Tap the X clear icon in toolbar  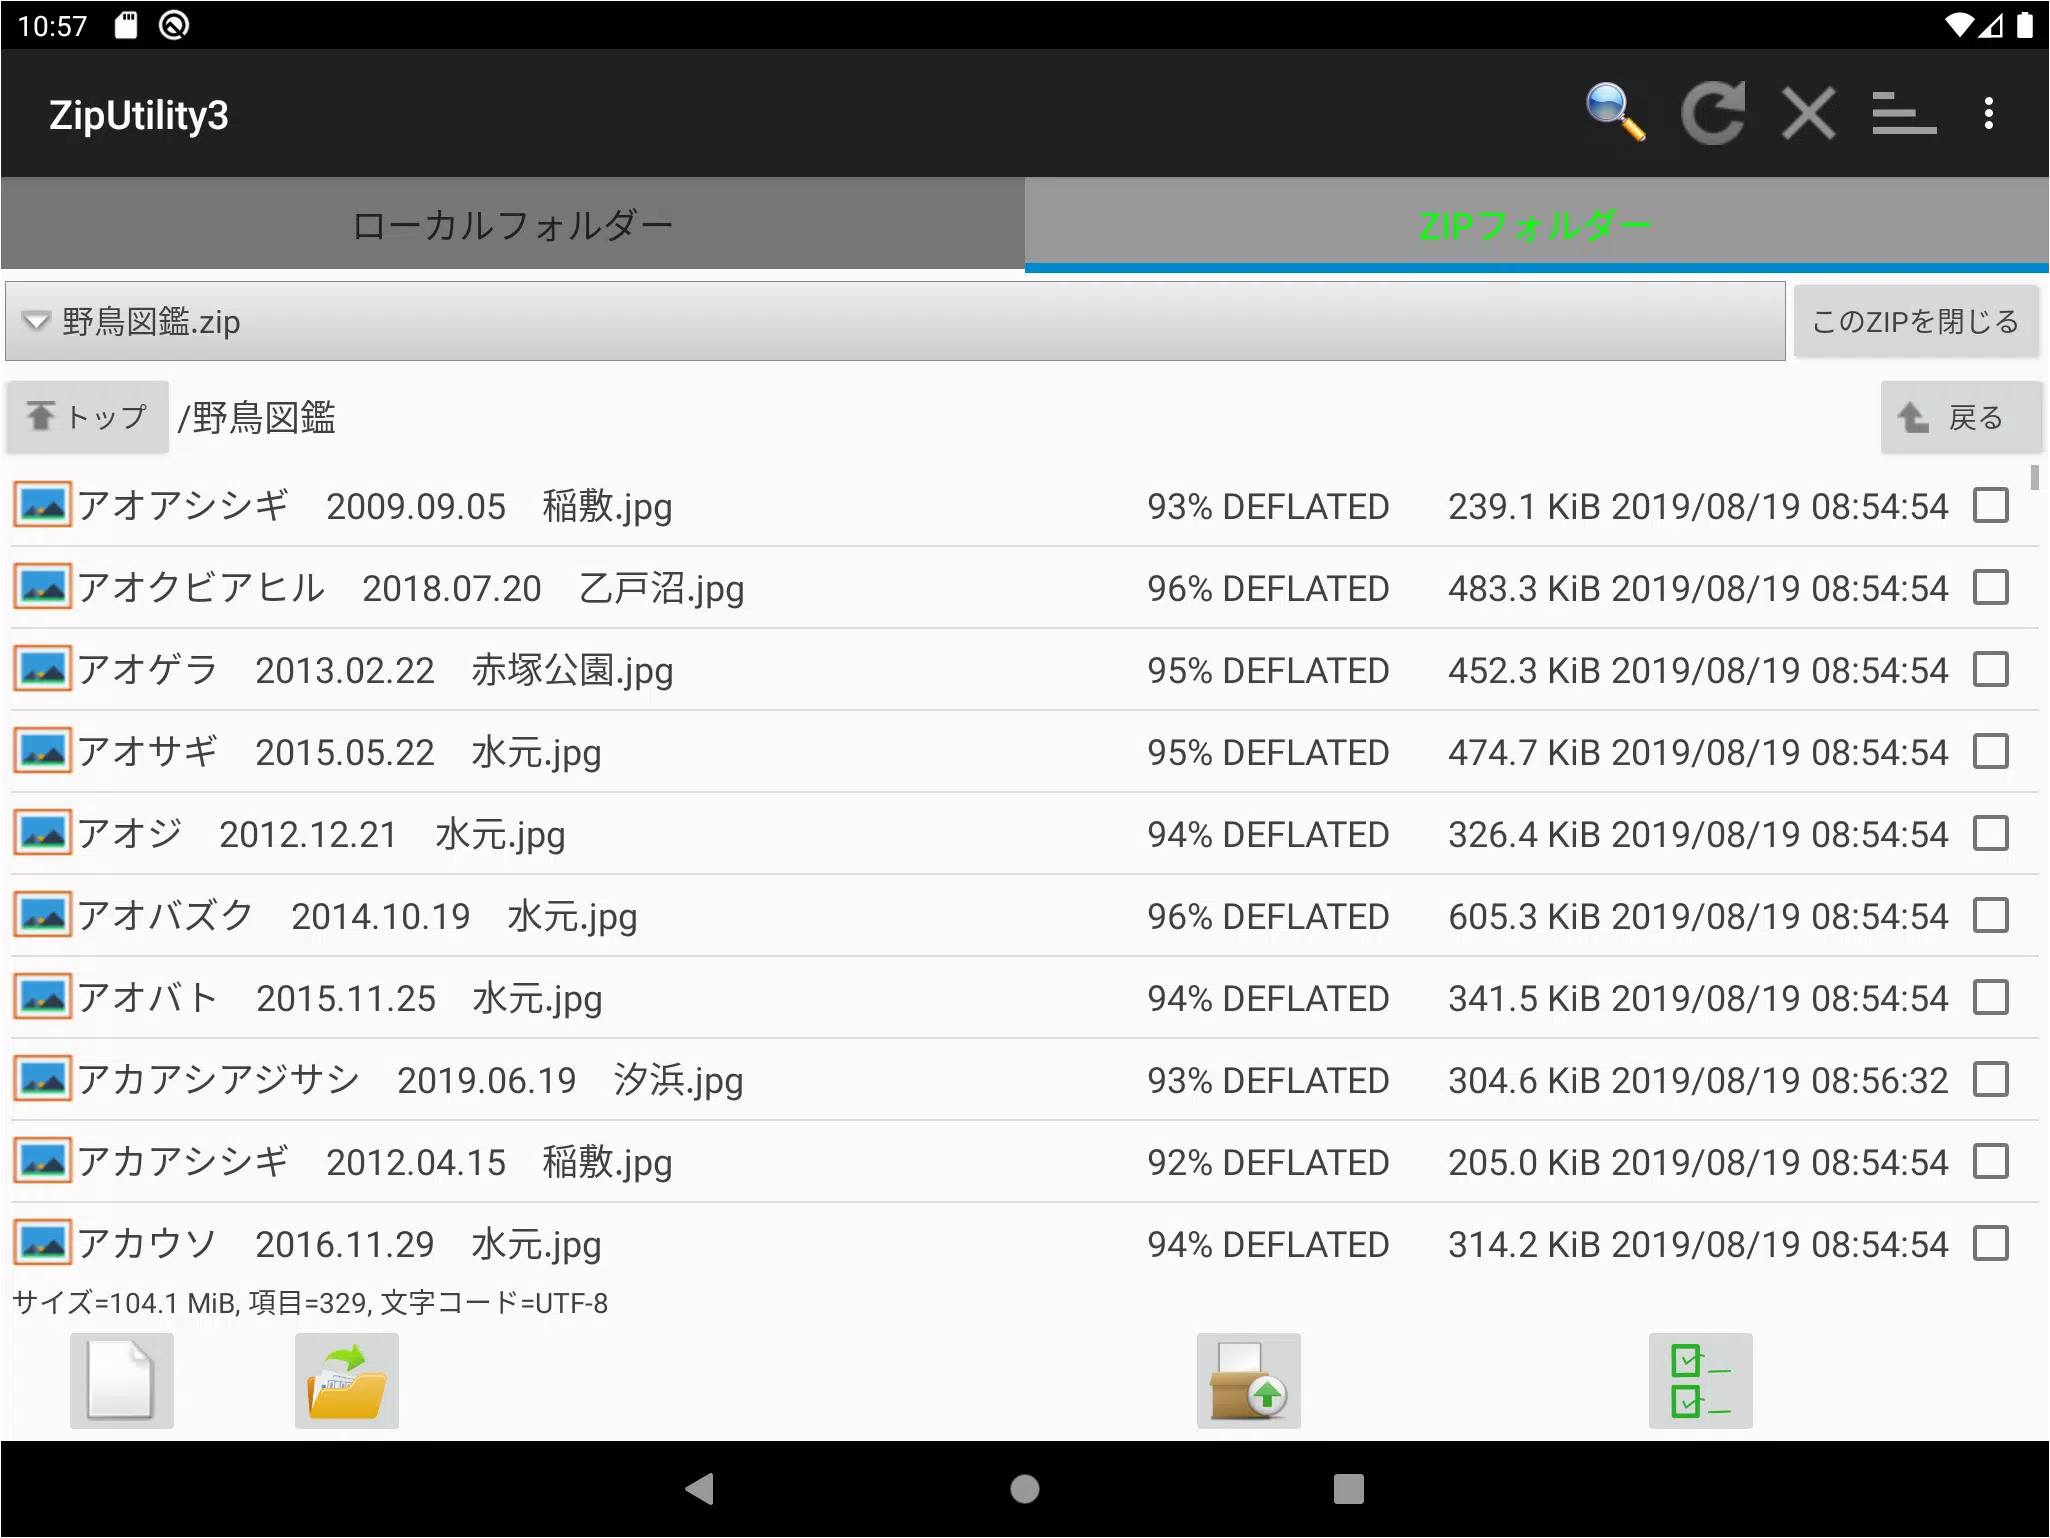click(x=1809, y=113)
